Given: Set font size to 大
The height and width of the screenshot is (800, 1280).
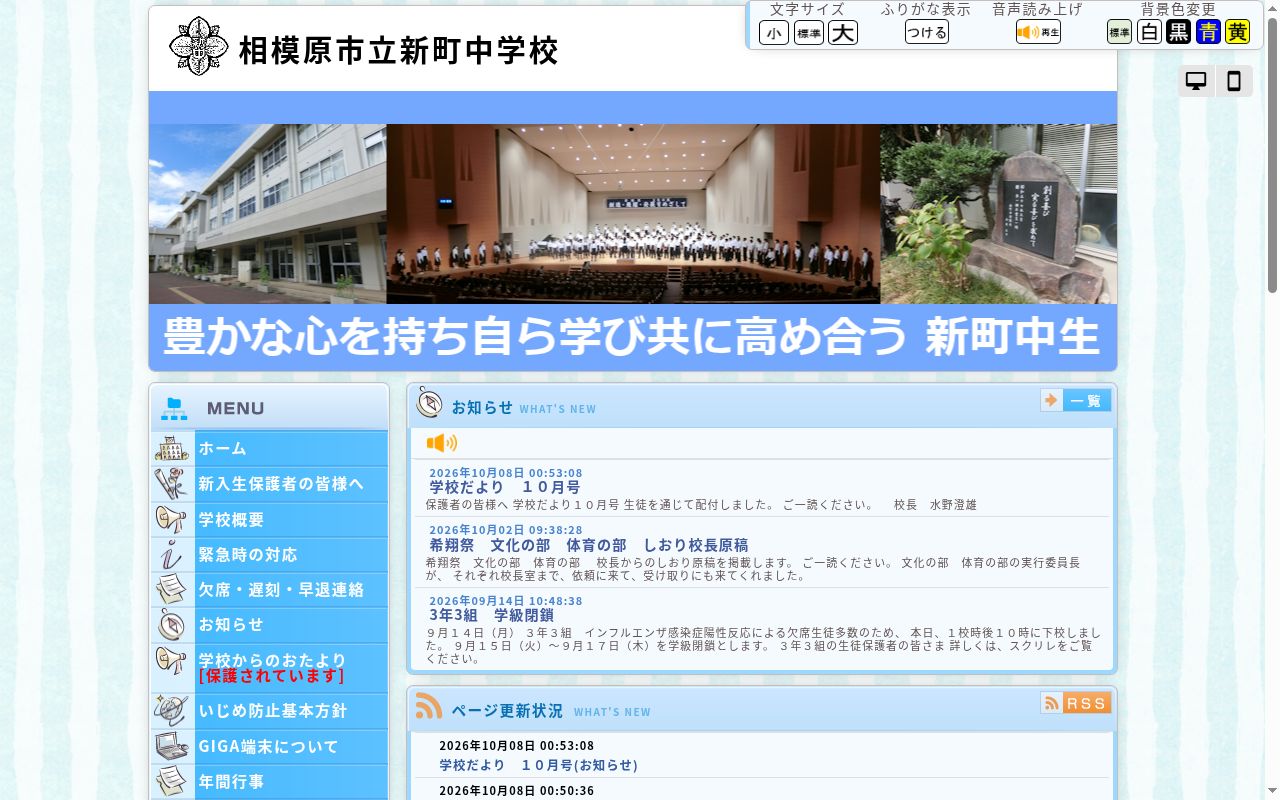Looking at the screenshot, I should pos(843,33).
